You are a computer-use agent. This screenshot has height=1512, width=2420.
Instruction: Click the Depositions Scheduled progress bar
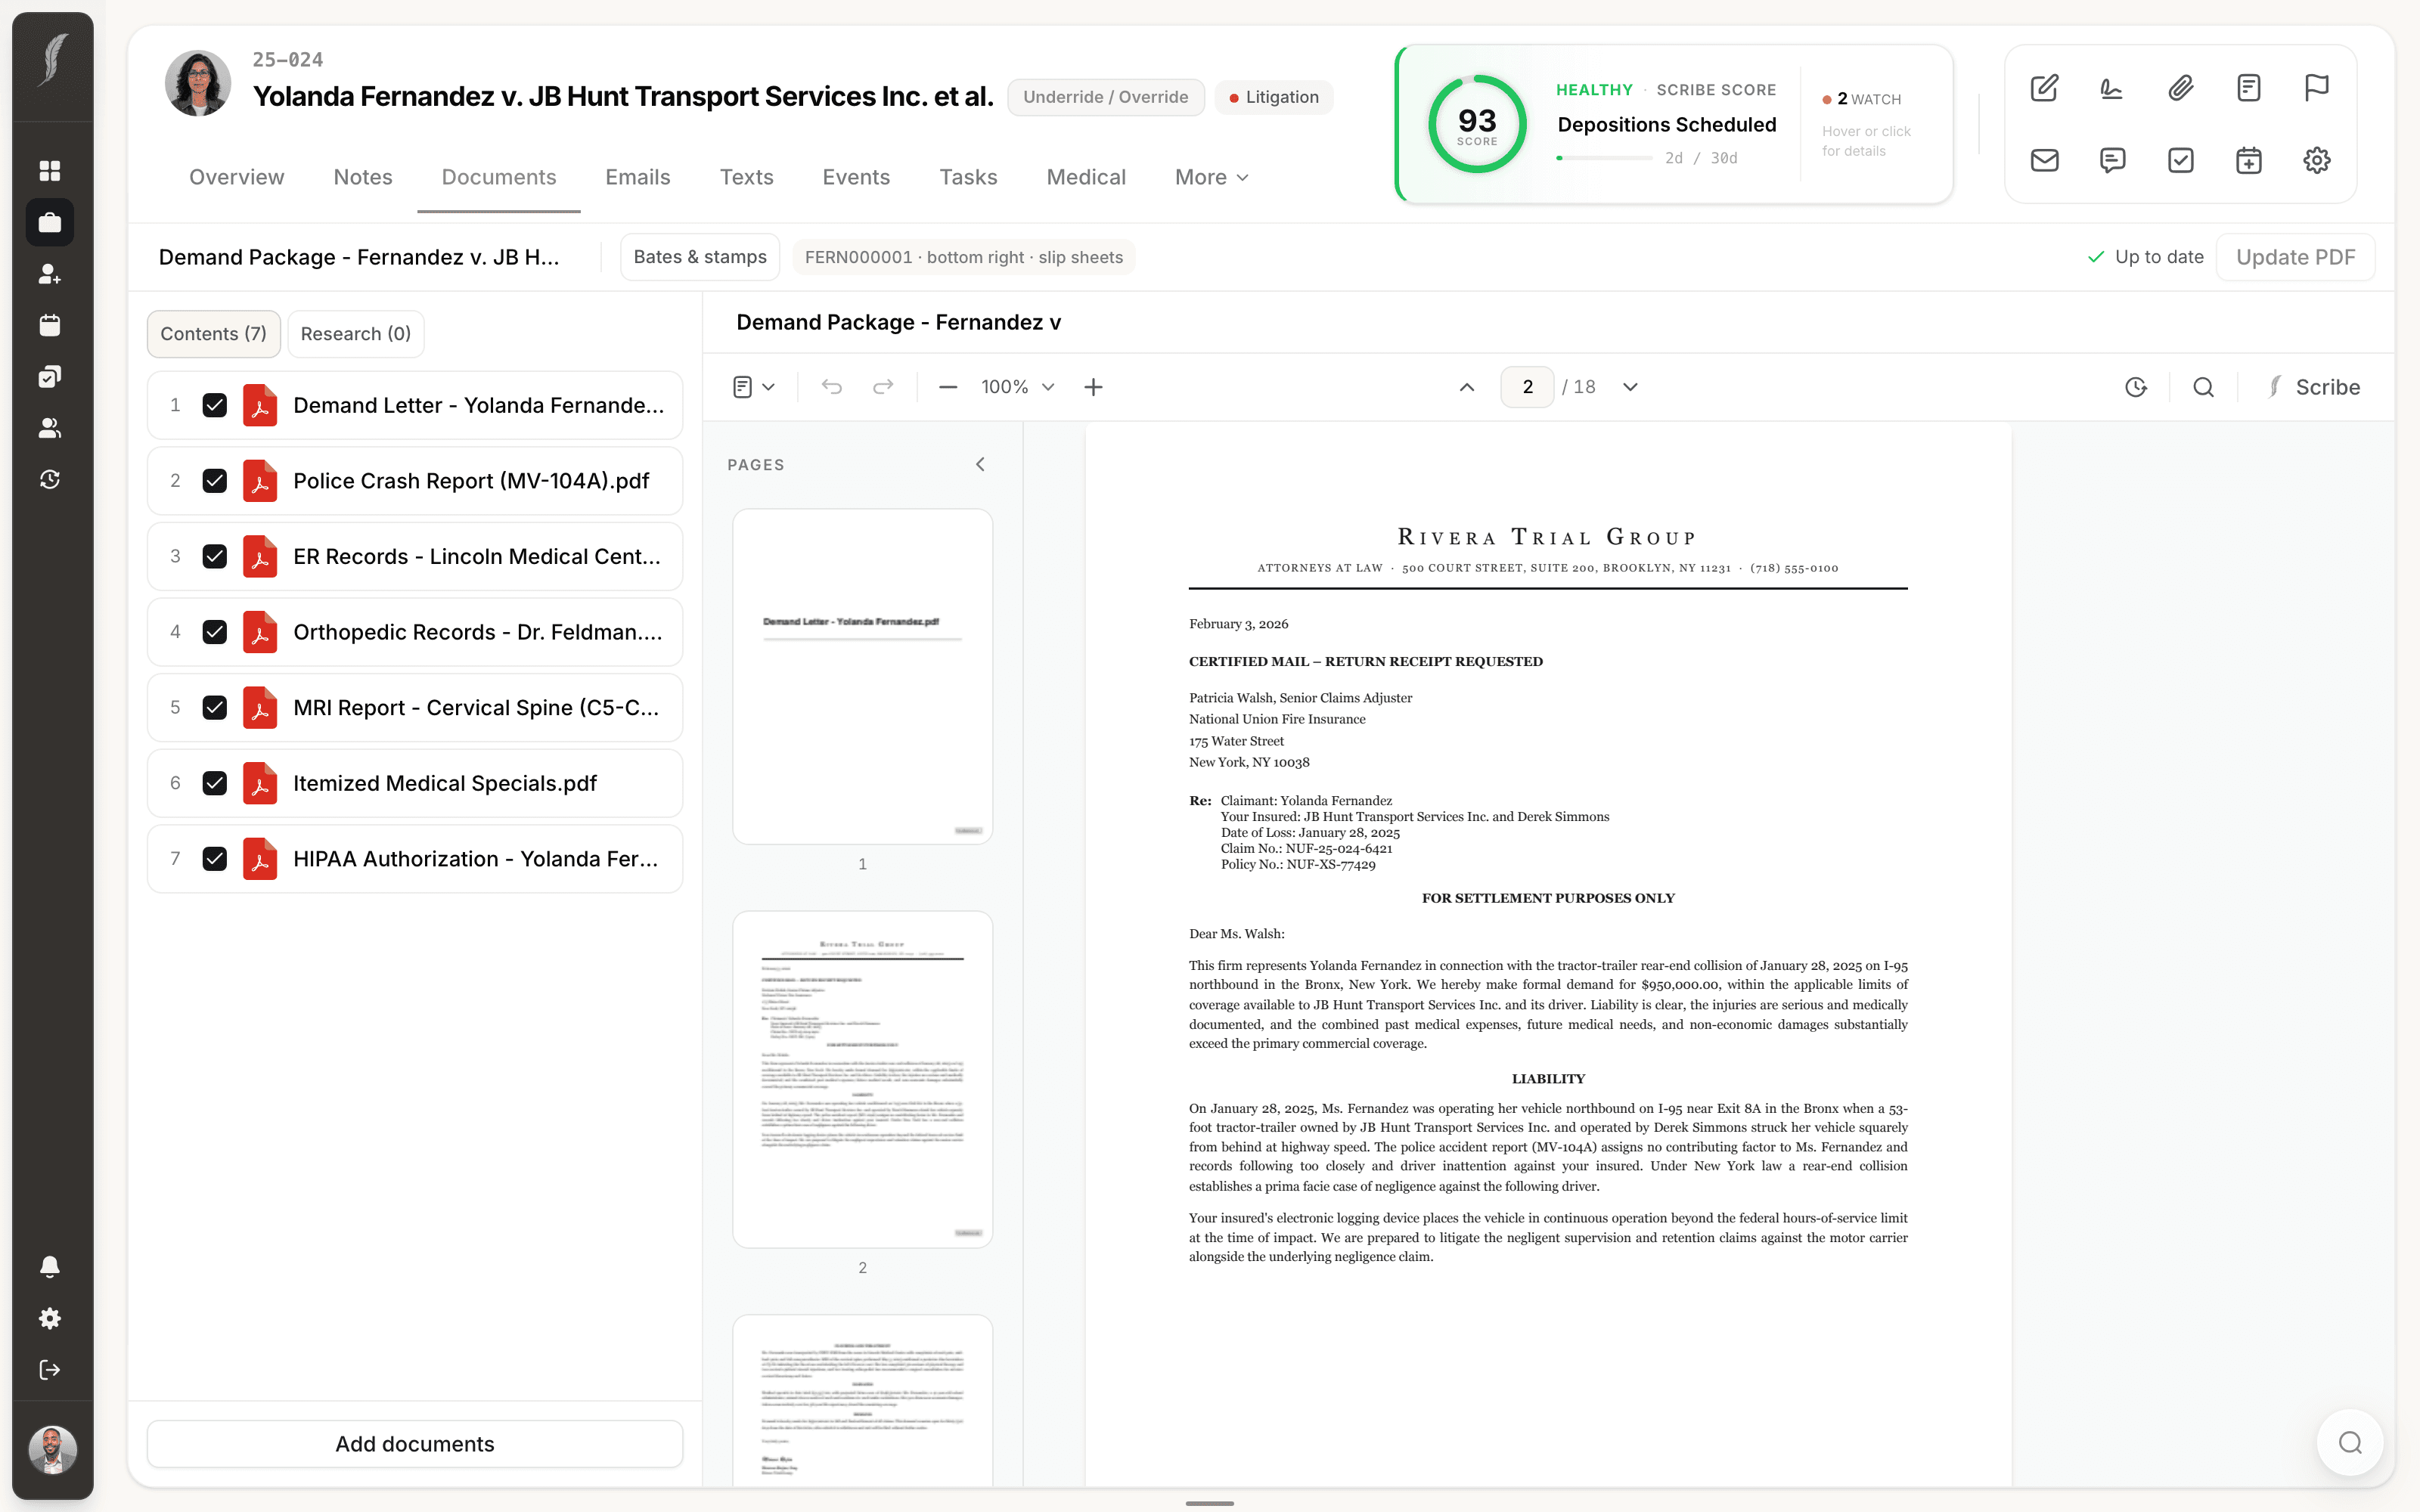point(1604,158)
